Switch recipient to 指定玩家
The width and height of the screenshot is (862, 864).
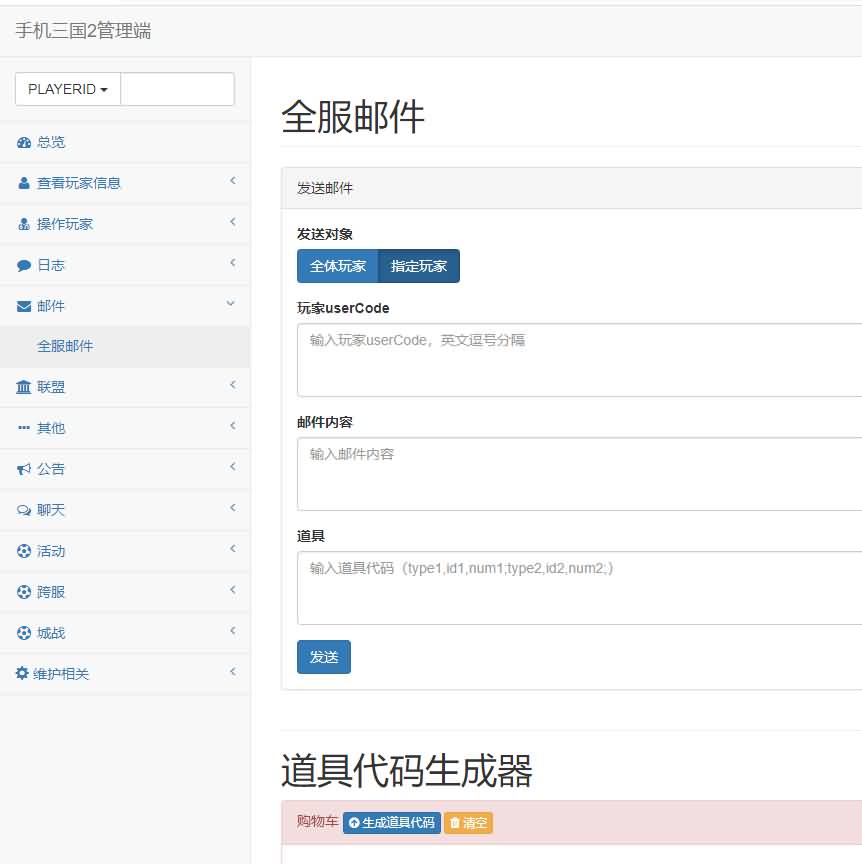(419, 267)
